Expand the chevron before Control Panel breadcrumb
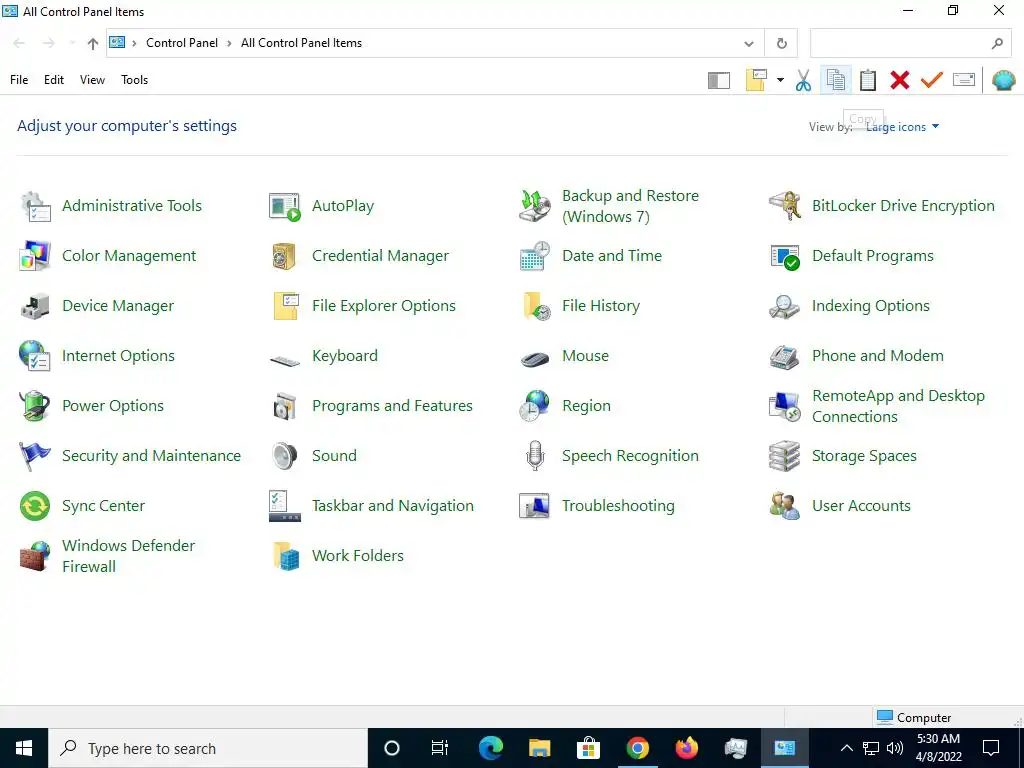This screenshot has width=1024, height=768. coord(134,43)
